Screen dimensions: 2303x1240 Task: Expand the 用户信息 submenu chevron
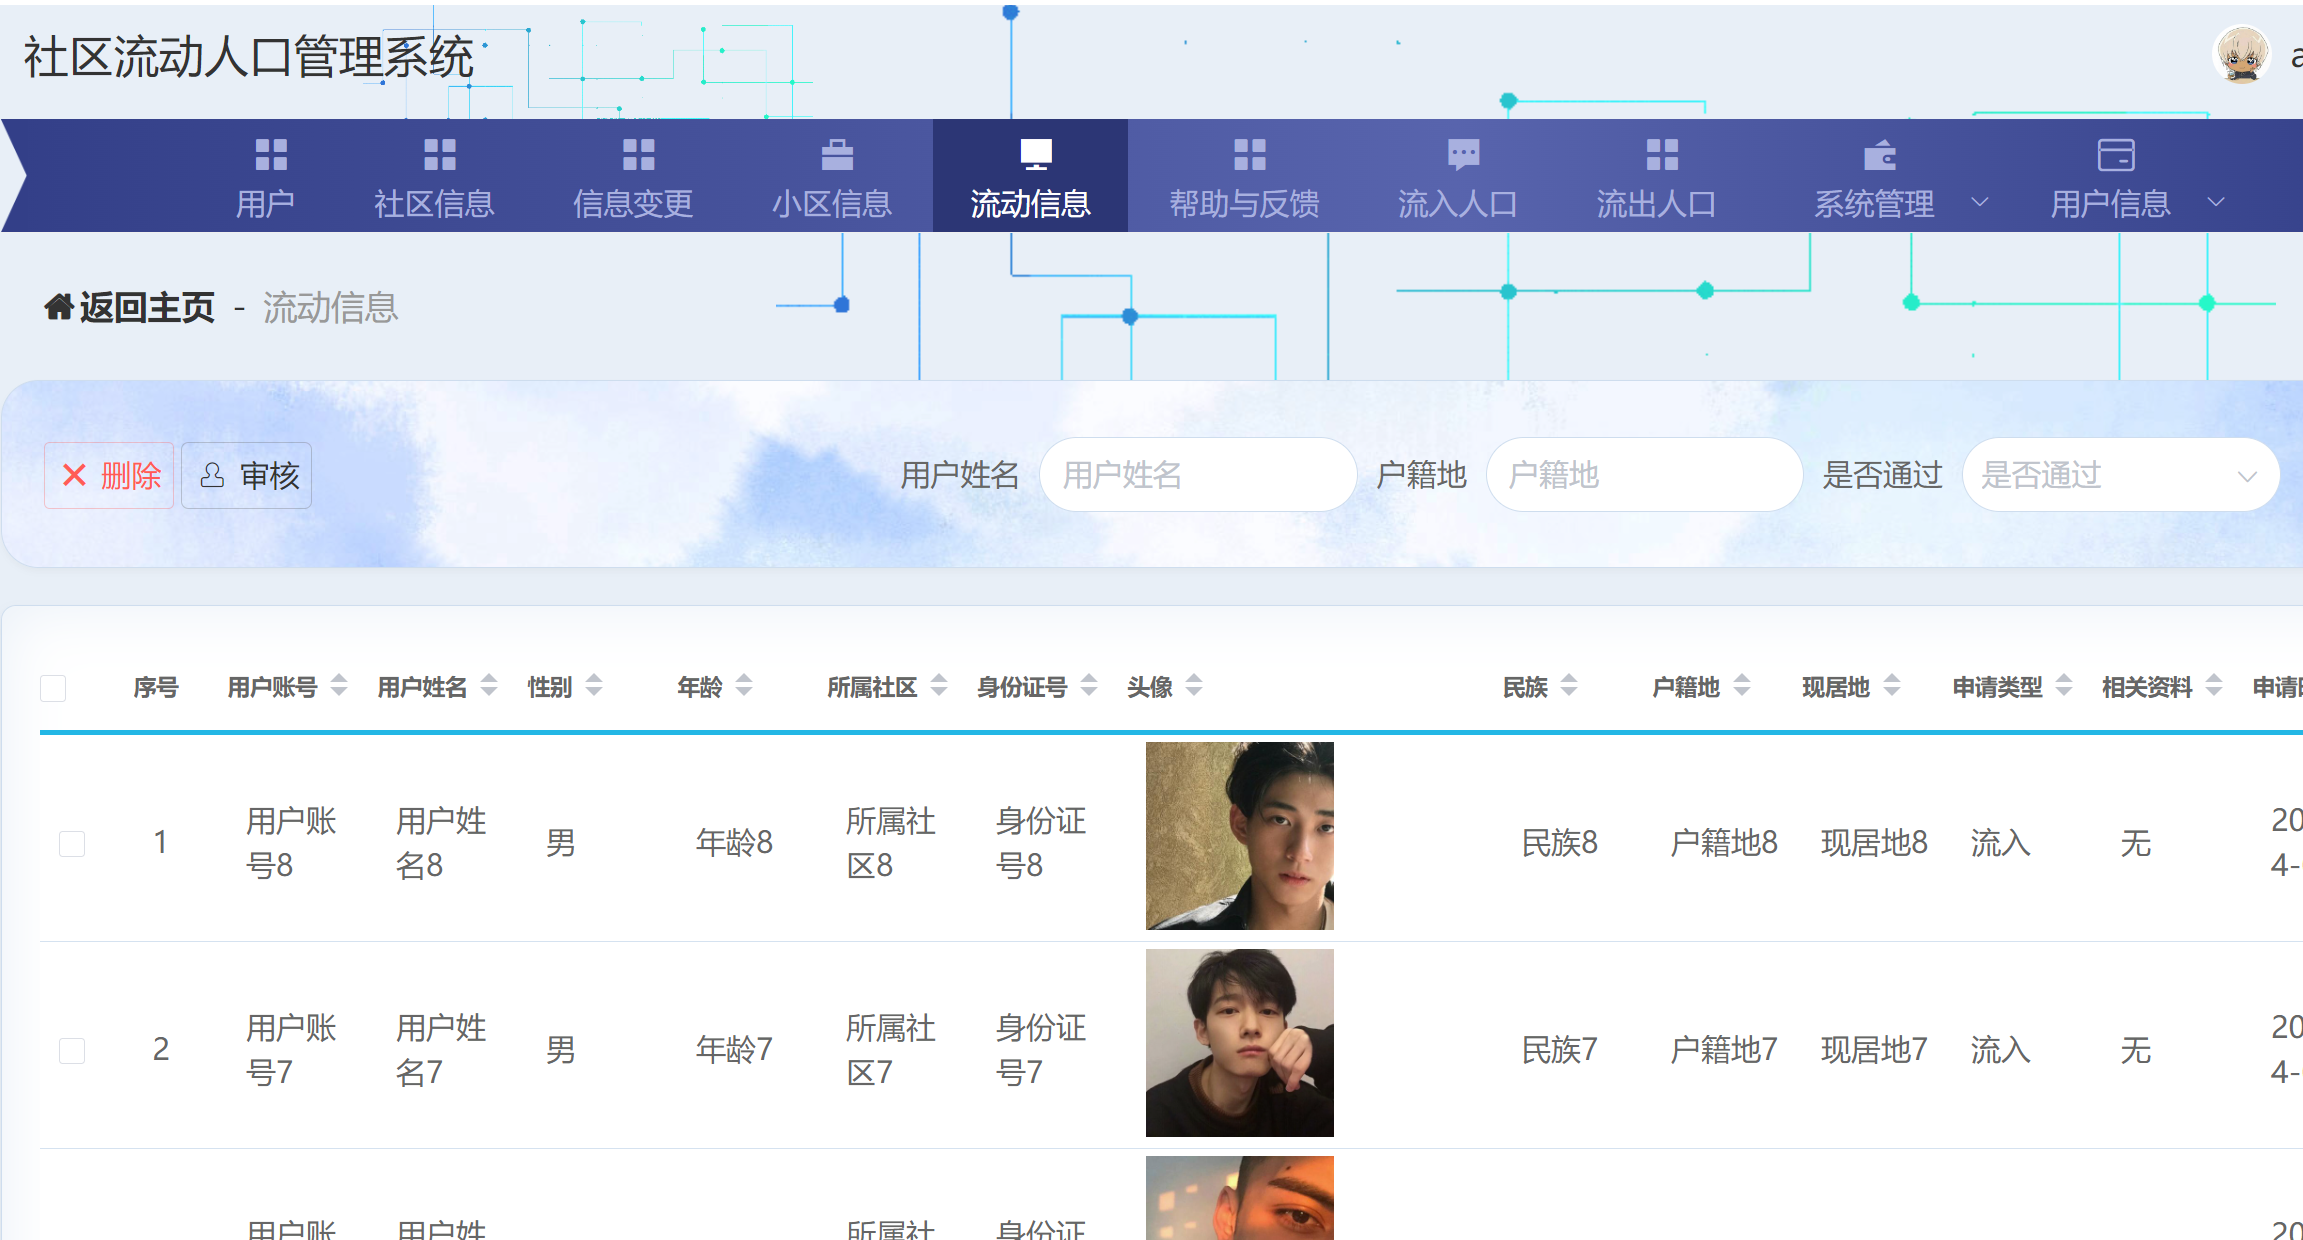point(2218,203)
